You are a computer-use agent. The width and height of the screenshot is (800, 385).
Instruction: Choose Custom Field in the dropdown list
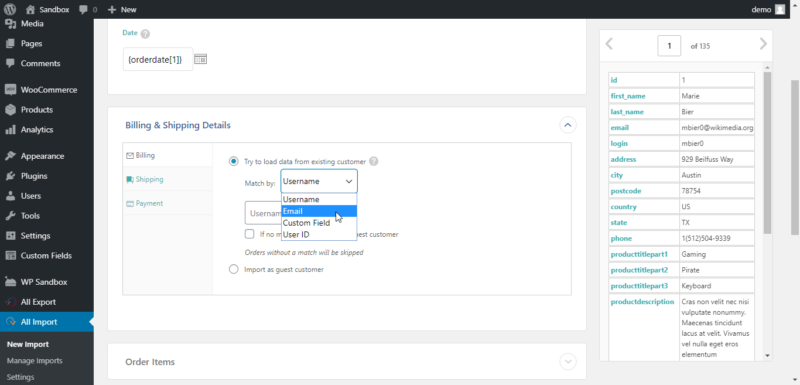tap(319, 223)
